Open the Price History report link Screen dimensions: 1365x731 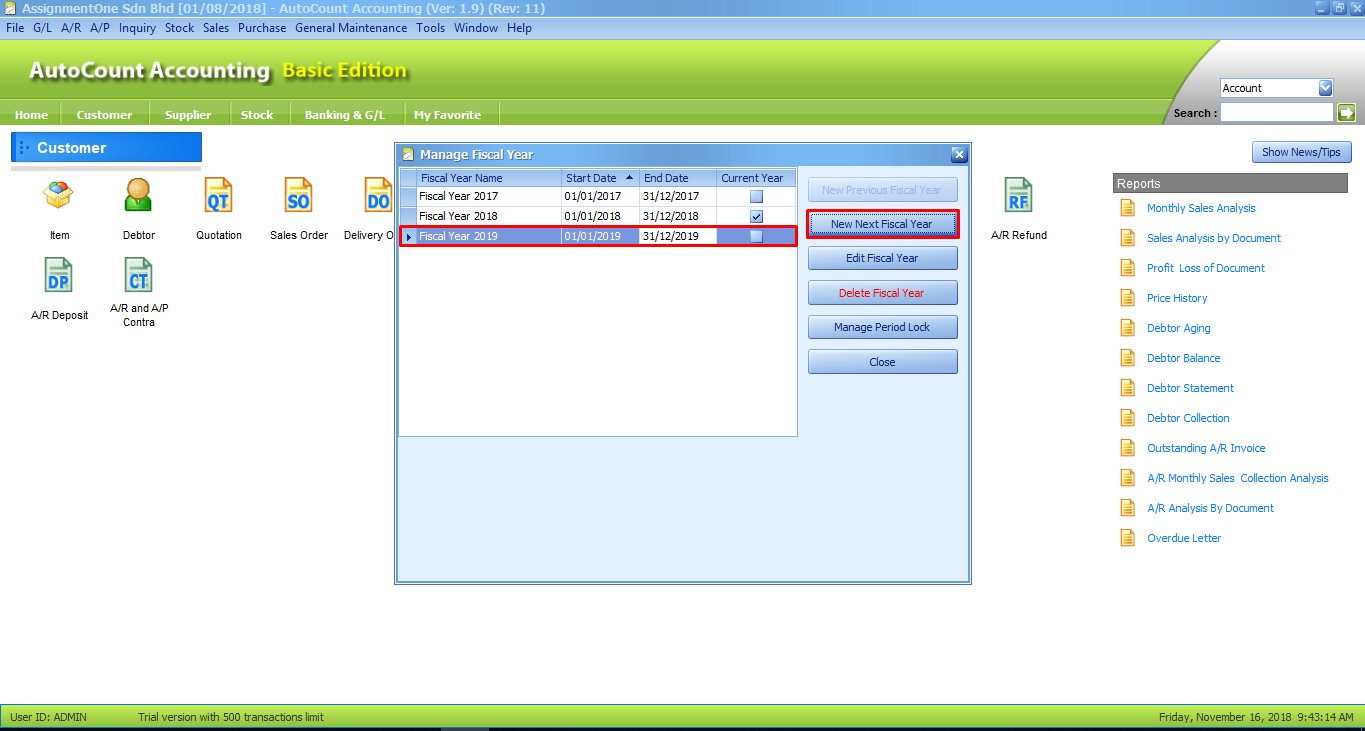click(1177, 298)
